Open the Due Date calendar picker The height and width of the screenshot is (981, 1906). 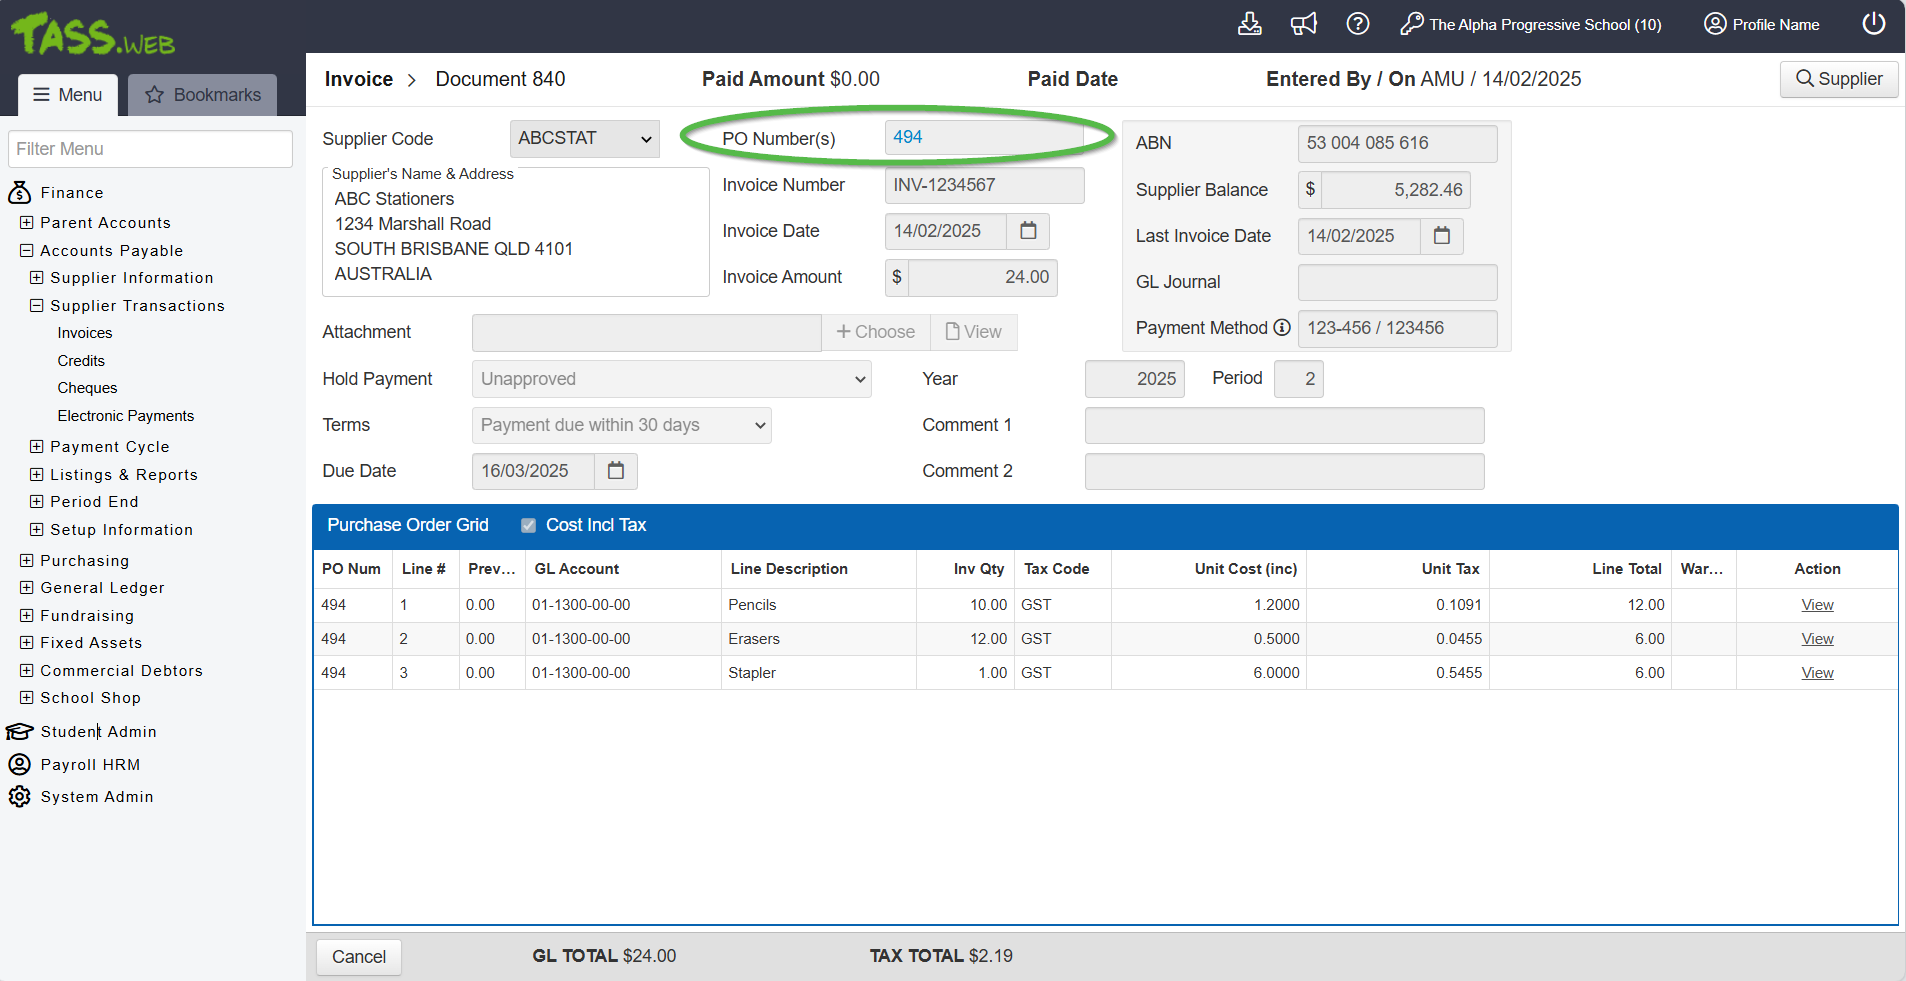pos(616,471)
